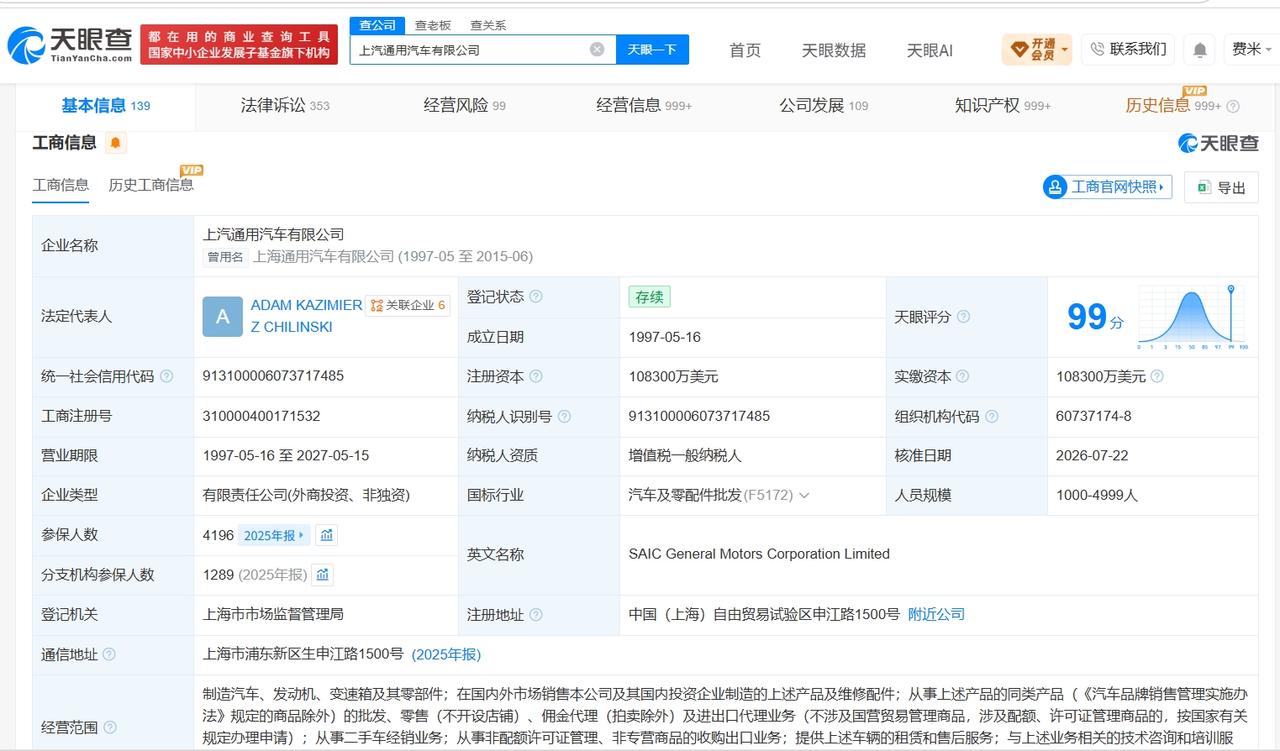The image size is (1280, 751).
Task: Open help icon beside 组织机构代码
Action: [991, 416]
